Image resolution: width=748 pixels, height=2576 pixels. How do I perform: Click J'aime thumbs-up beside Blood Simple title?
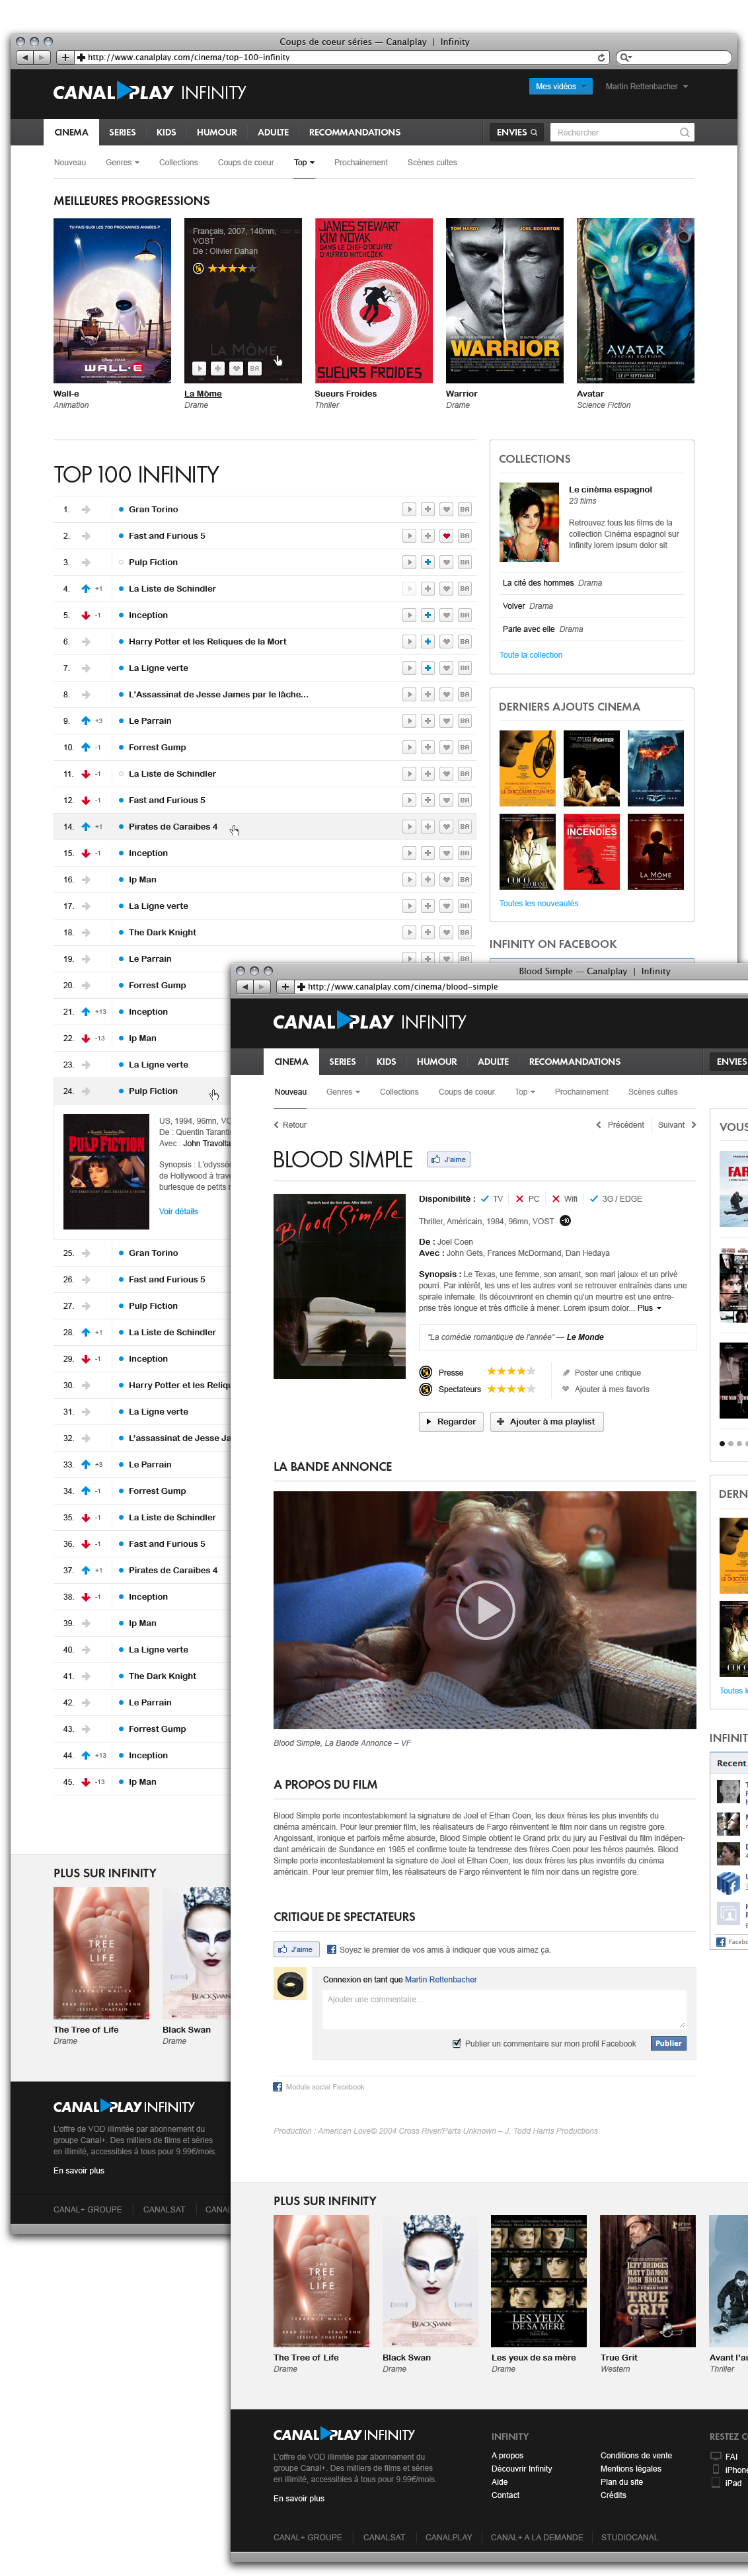pos(449,1159)
